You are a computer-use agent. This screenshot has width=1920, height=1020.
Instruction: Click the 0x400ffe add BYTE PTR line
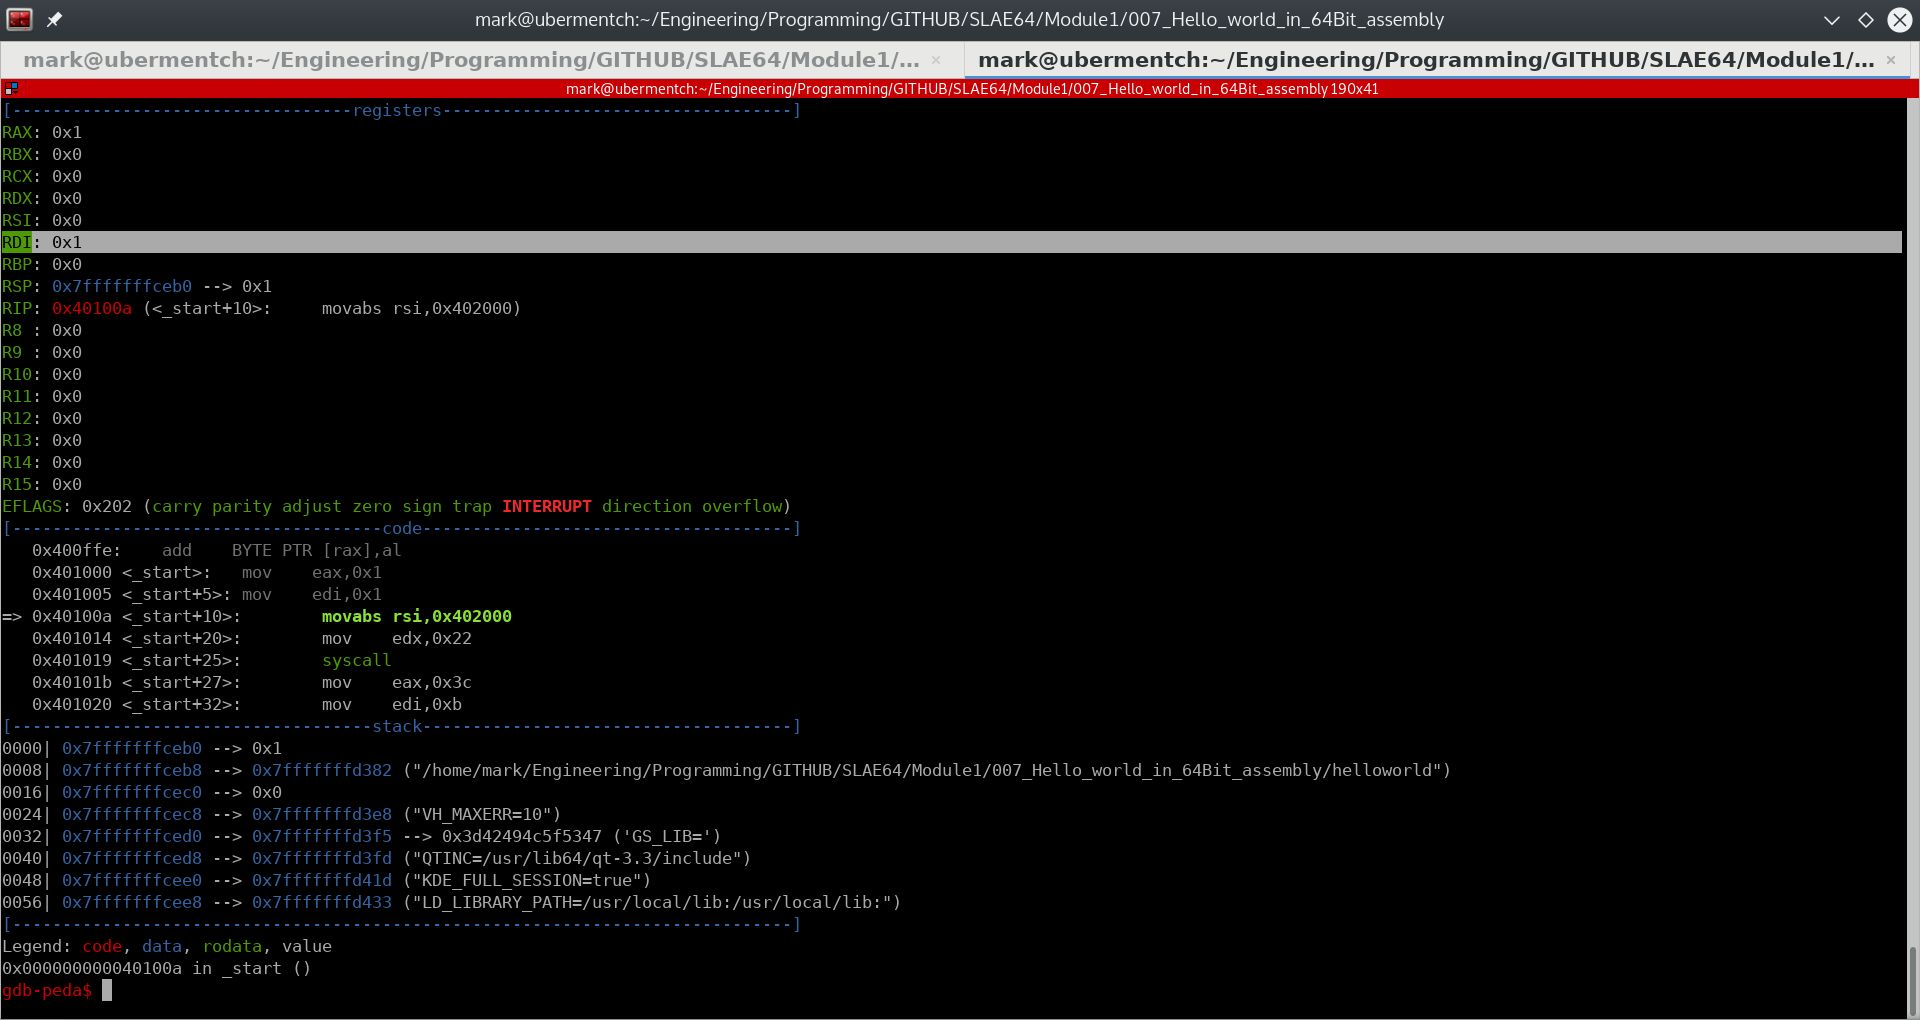217,550
